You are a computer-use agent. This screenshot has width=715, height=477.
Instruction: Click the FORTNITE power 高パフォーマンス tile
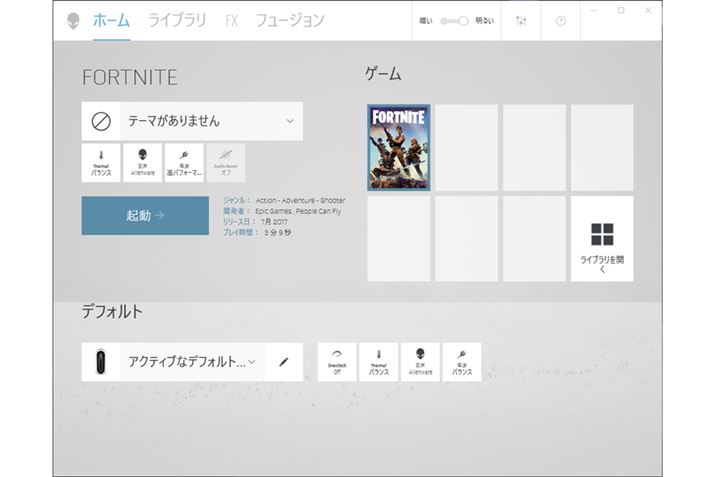pyautogui.click(x=184, y=163)
